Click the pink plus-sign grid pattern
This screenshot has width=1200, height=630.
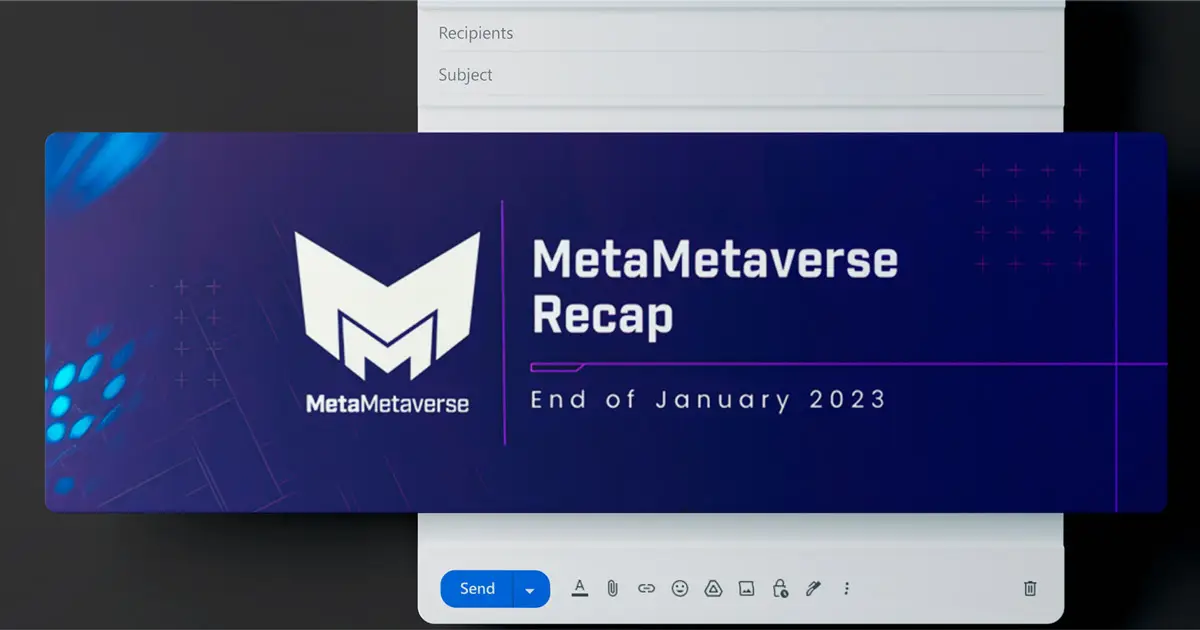click(x=1030, y=217)
